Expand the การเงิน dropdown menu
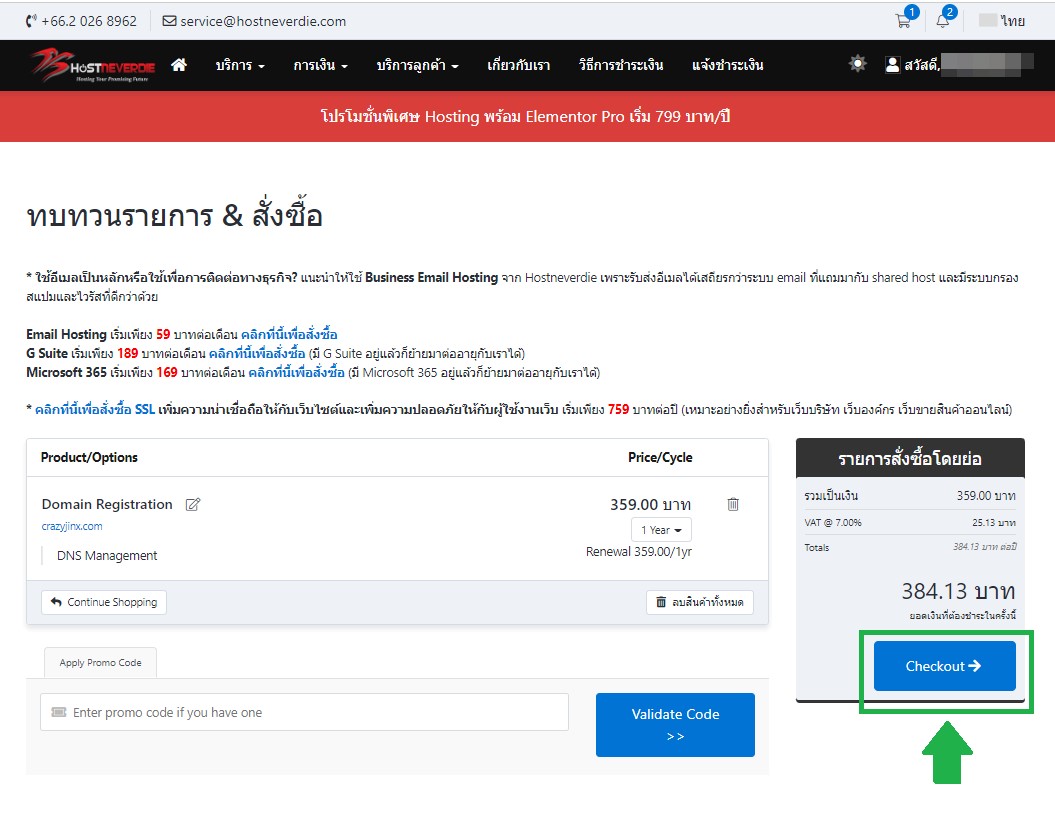The image size is (1055, 814). pos(320,65)
